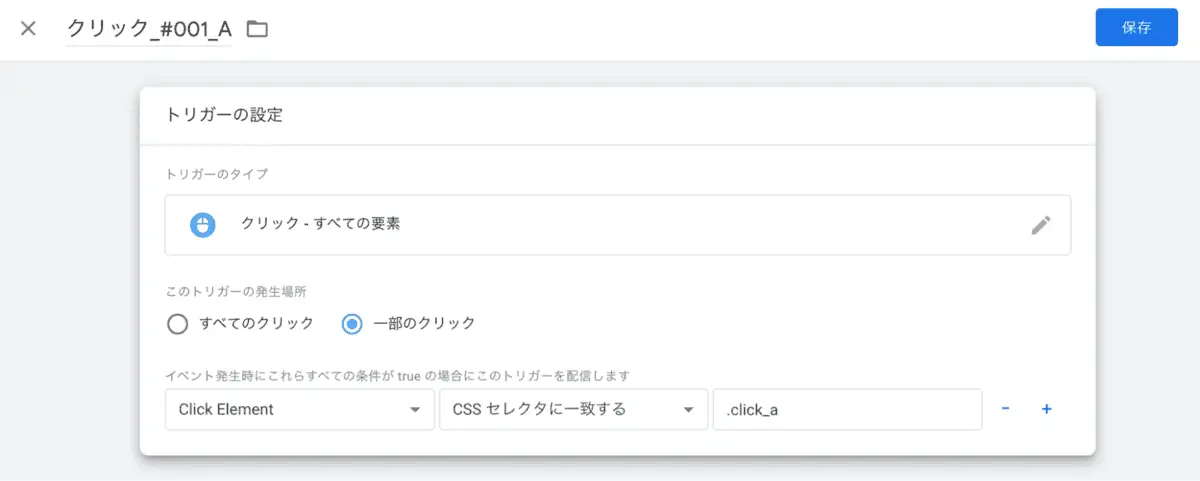Viewport: 1200px width, 481px height.
Task: Select the すべてのクリック radio button
Action: coord(177,324)
